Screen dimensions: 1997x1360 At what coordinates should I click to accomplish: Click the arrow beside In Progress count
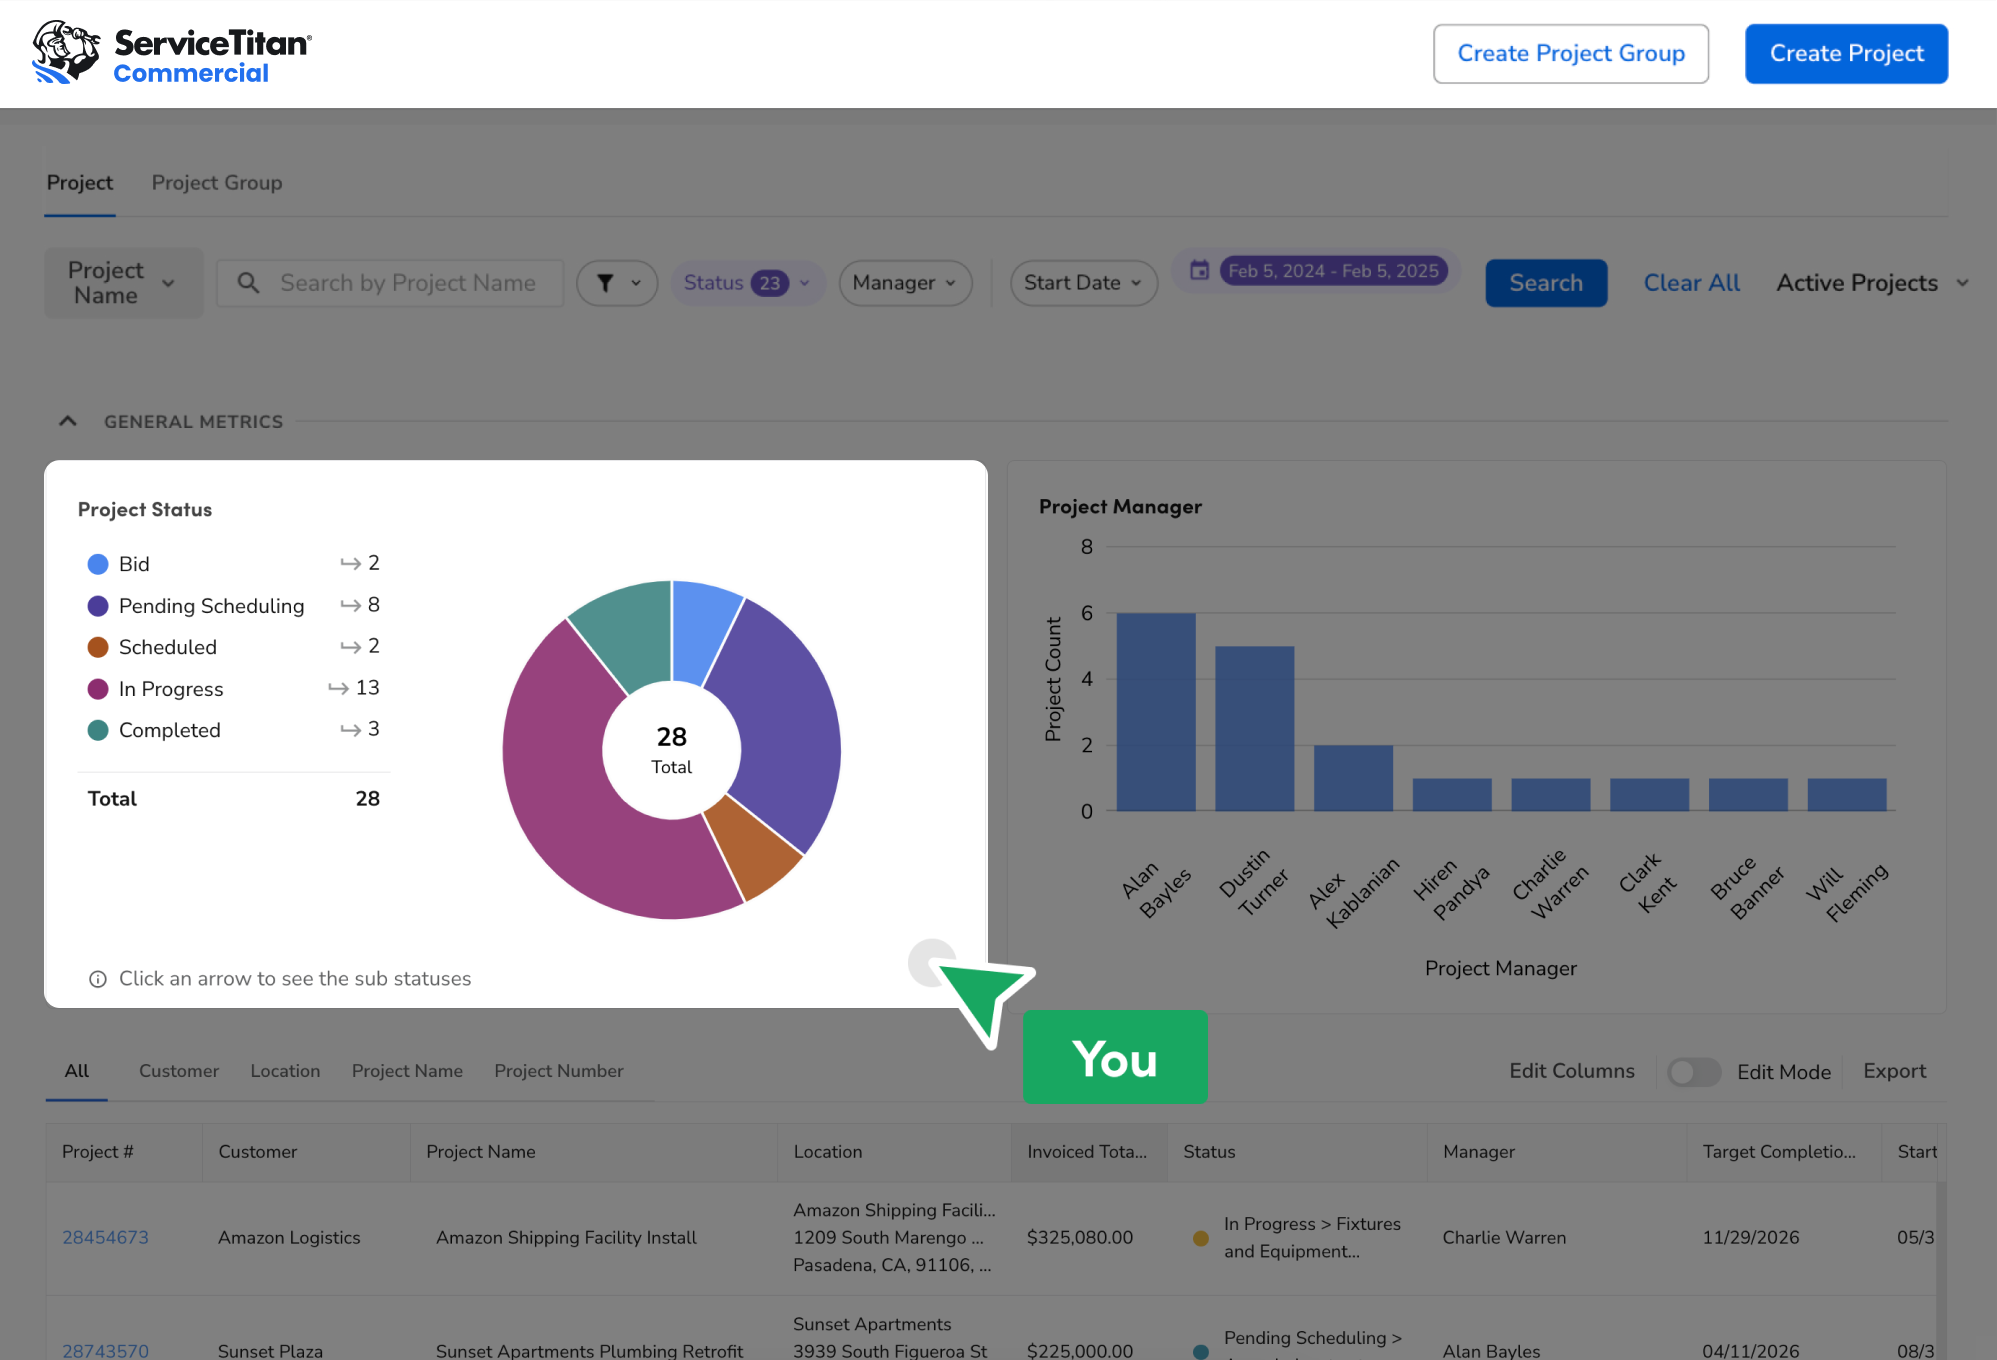pyautogui.click(x=338, y=688)
